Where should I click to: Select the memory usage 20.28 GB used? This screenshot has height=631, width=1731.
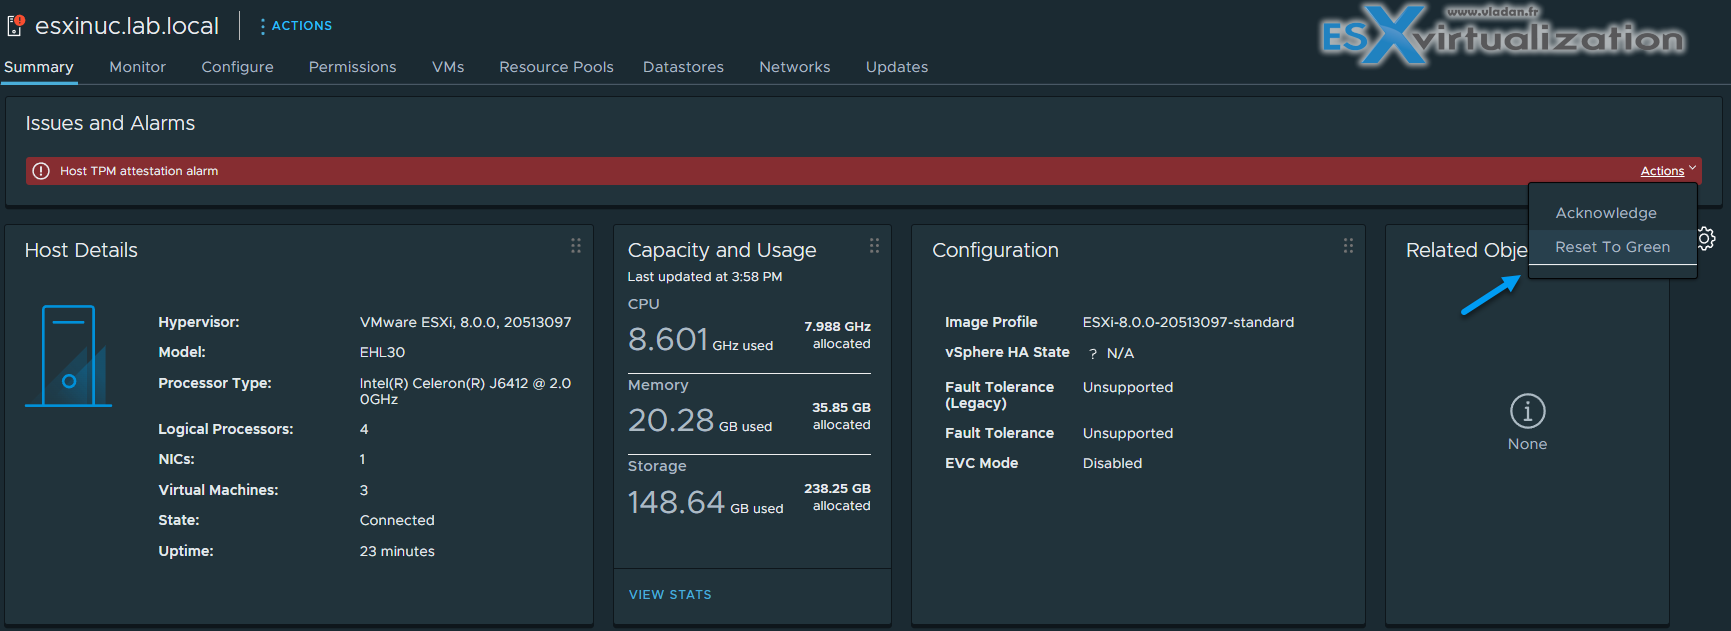click(700, 421)
